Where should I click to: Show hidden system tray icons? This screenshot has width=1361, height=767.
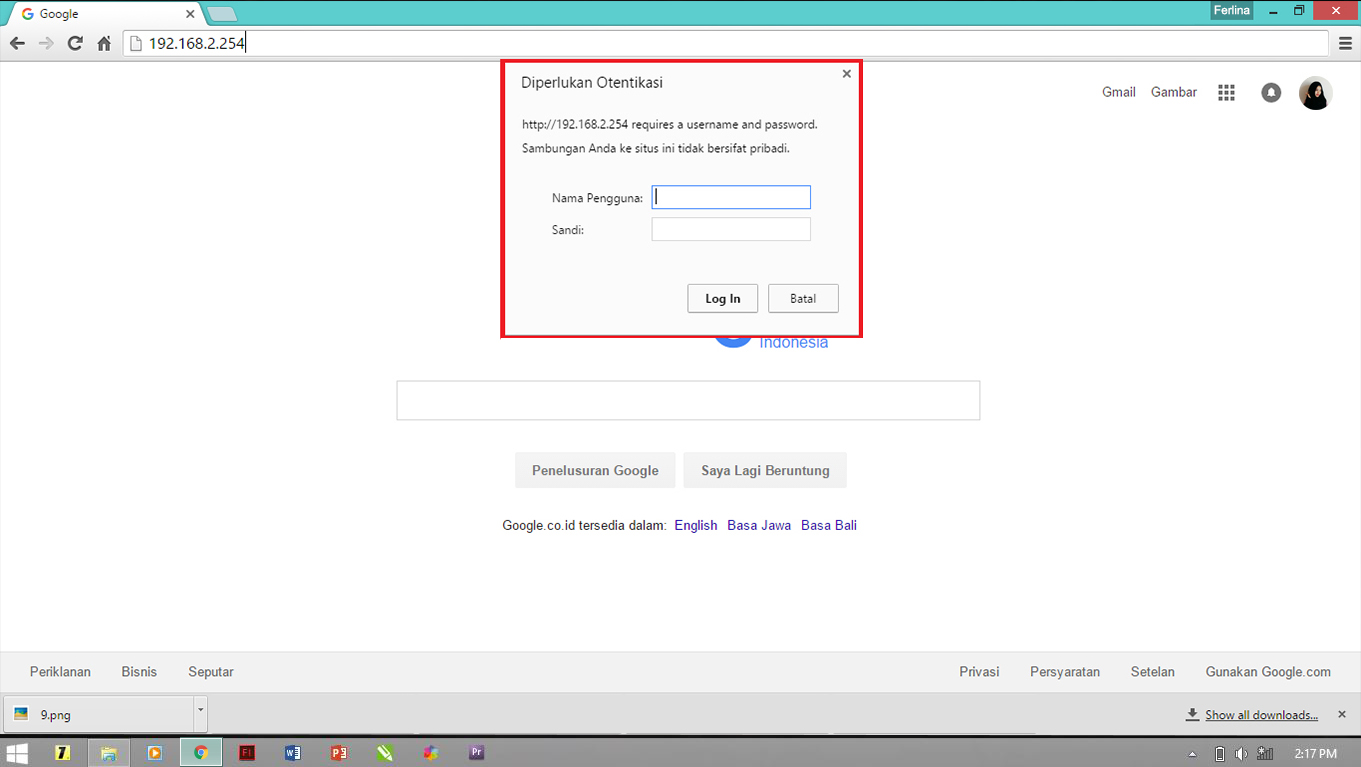click(x=1192, y=754)
